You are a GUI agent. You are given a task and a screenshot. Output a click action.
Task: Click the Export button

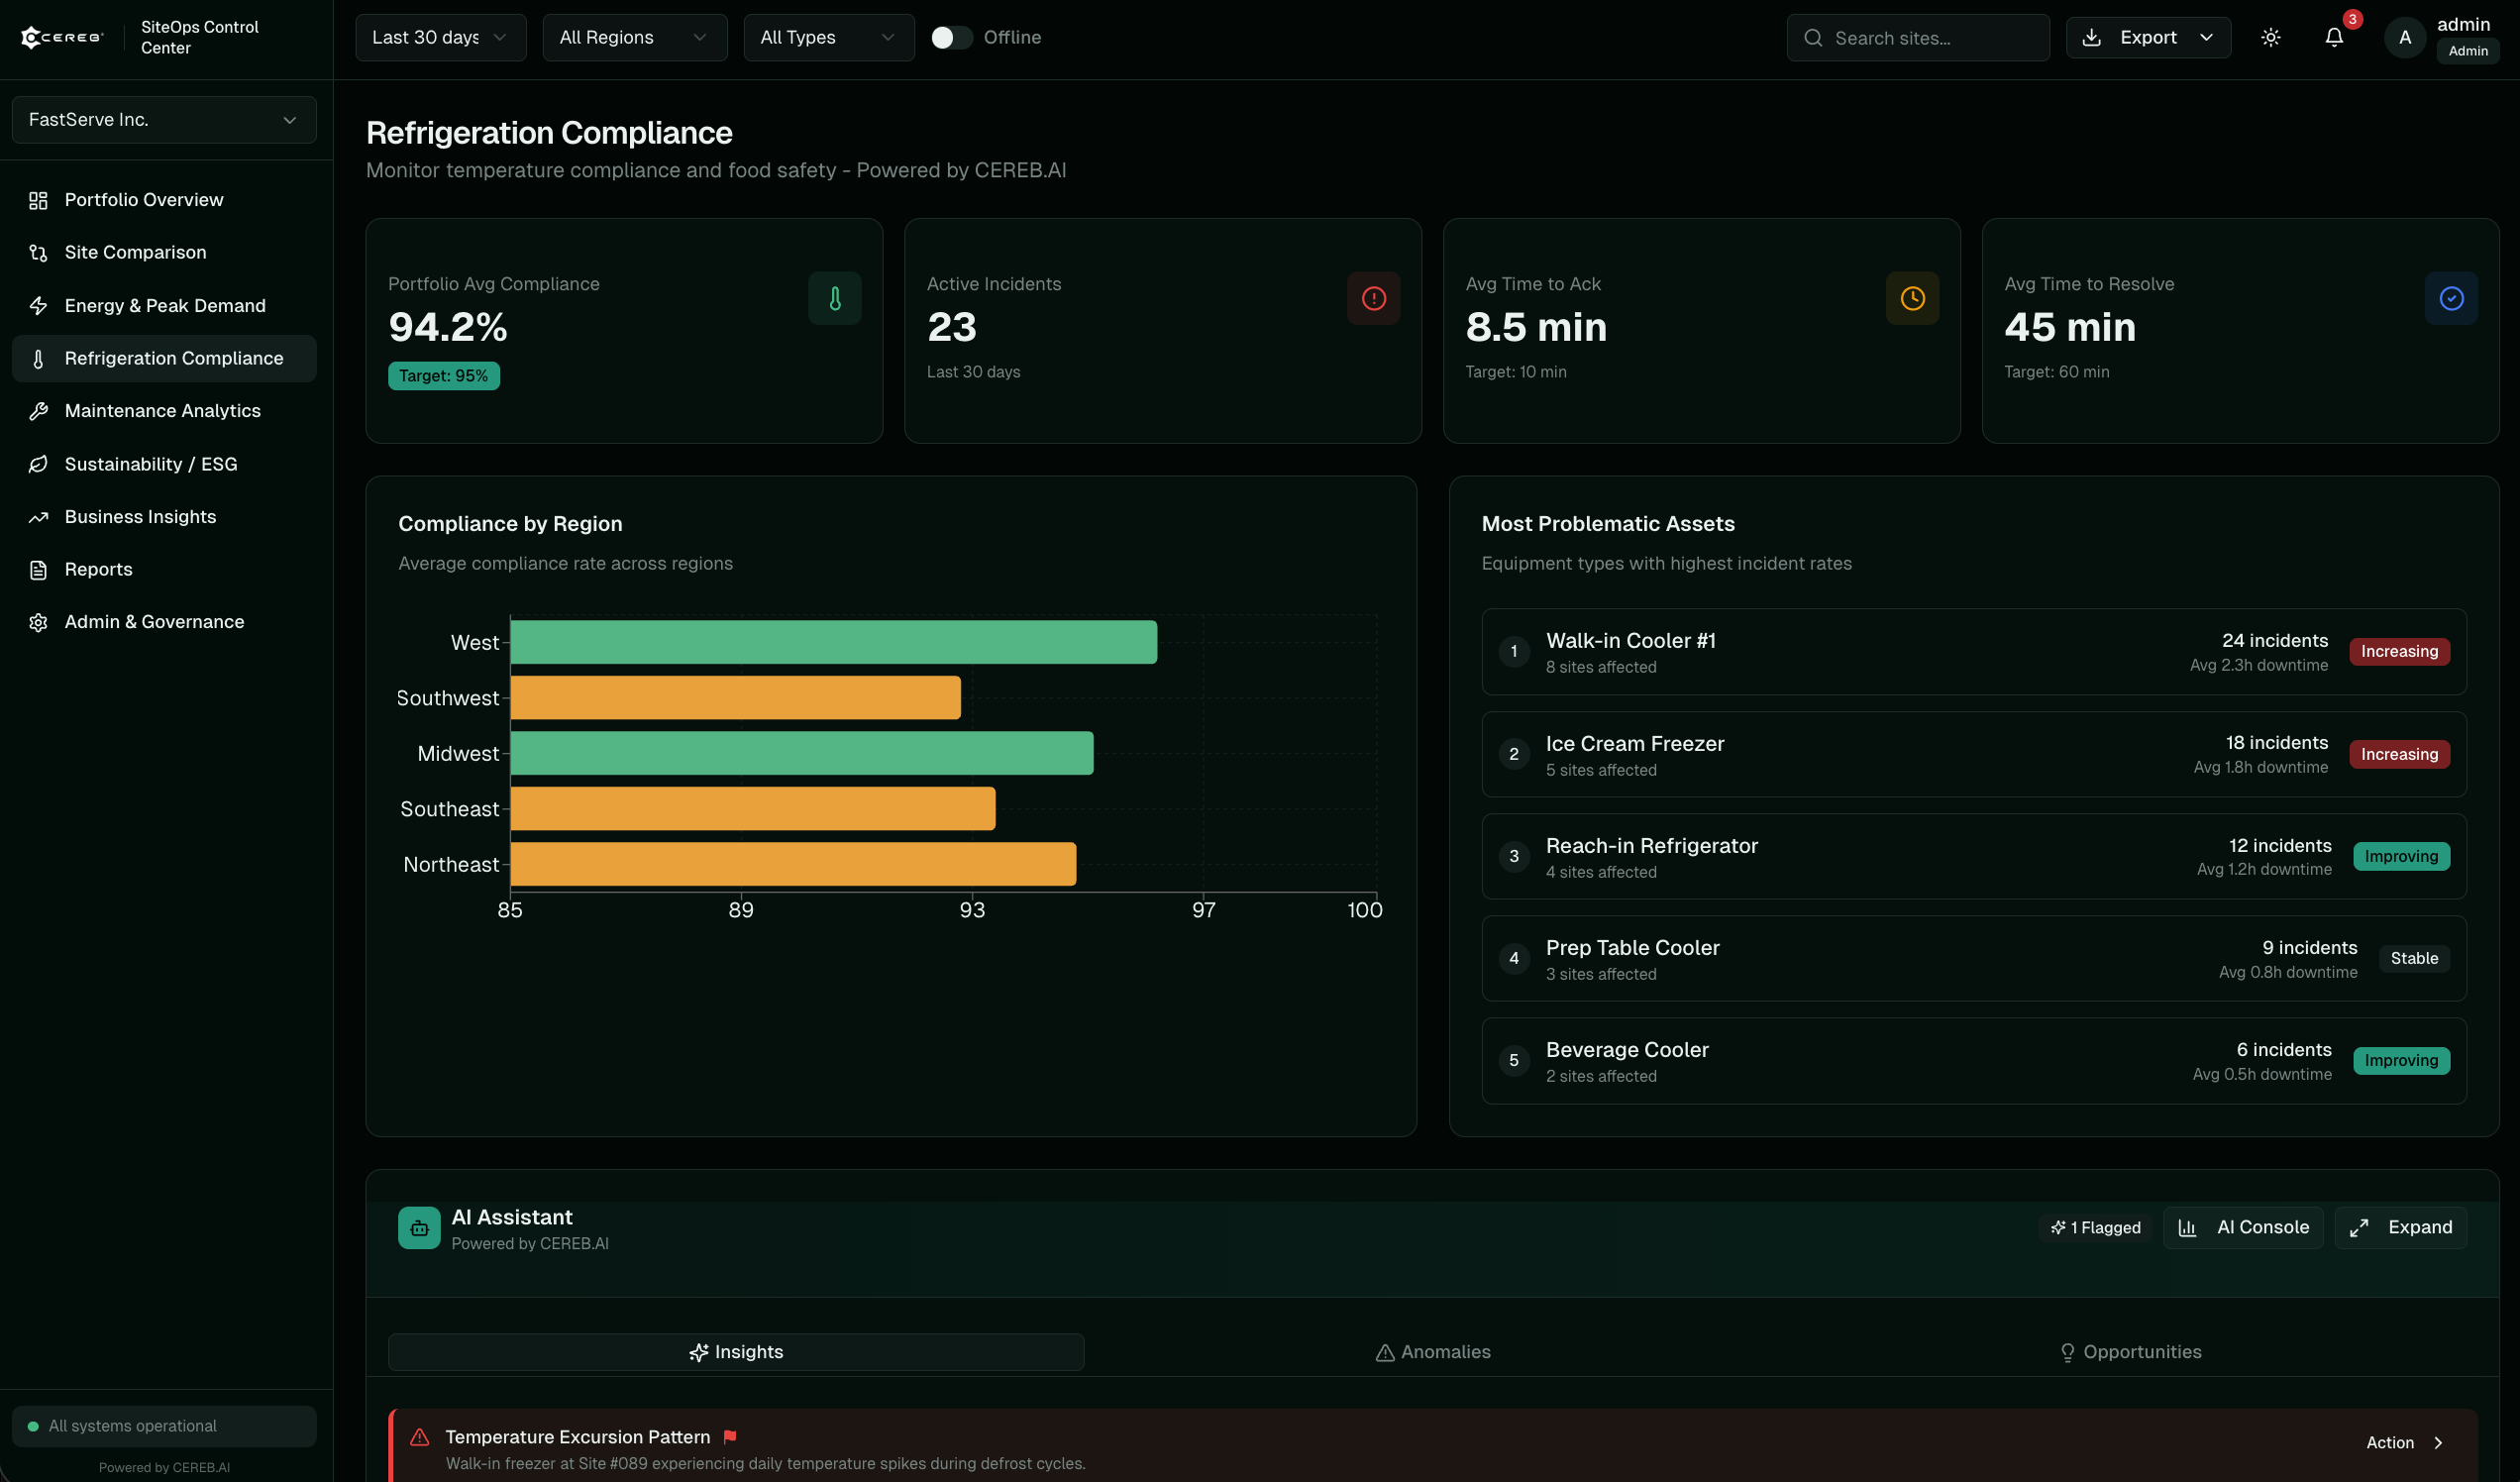point(2147,38)
